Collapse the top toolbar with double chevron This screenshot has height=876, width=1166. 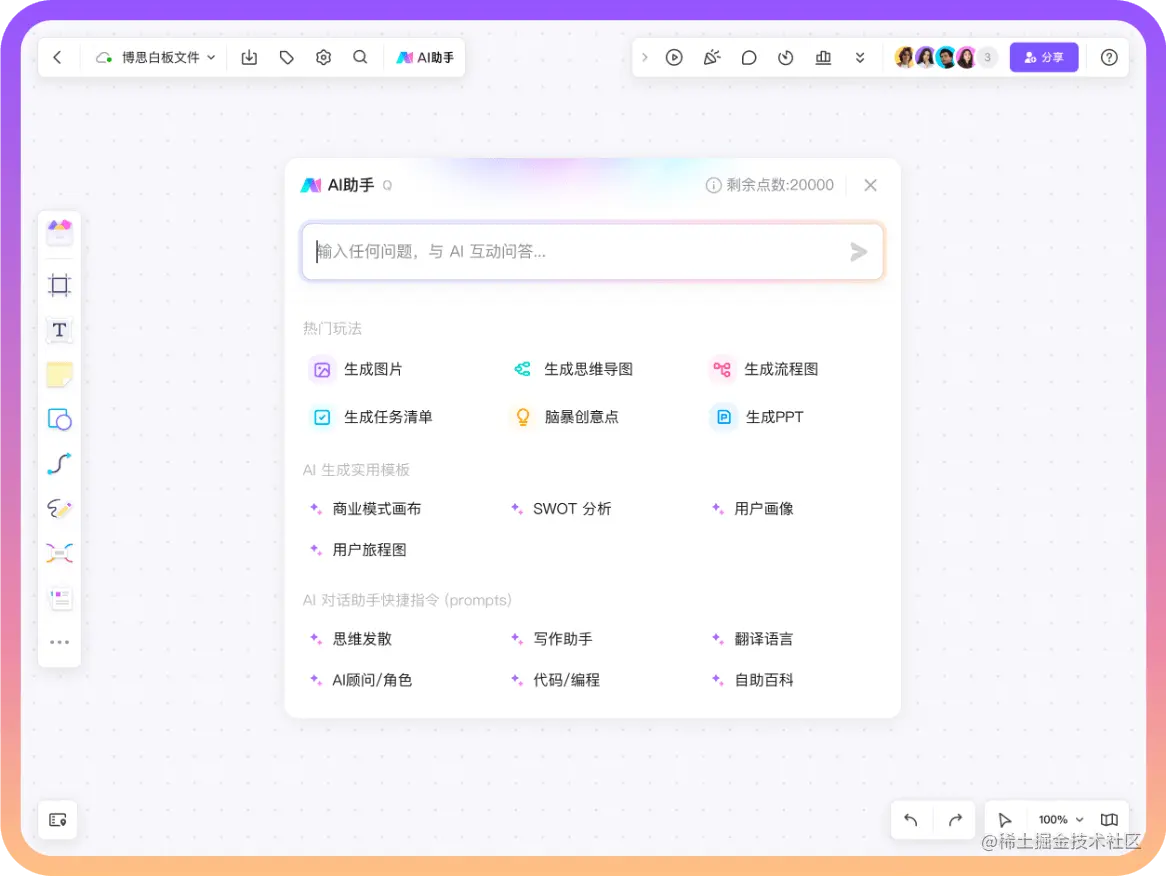860,57
